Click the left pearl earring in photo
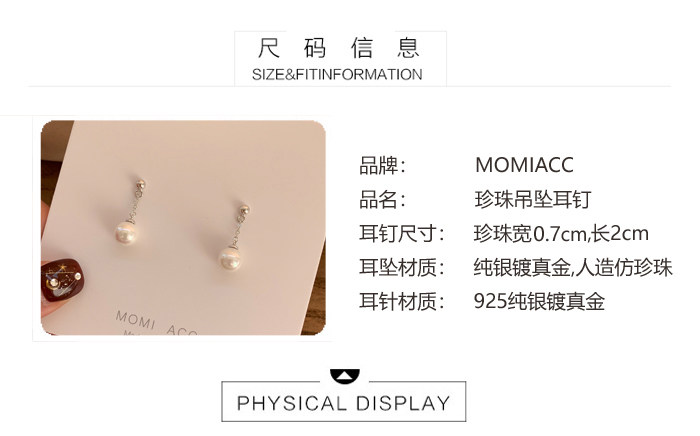Image resolution: width=700 pixels, height=436 pixels. [131, 212]
